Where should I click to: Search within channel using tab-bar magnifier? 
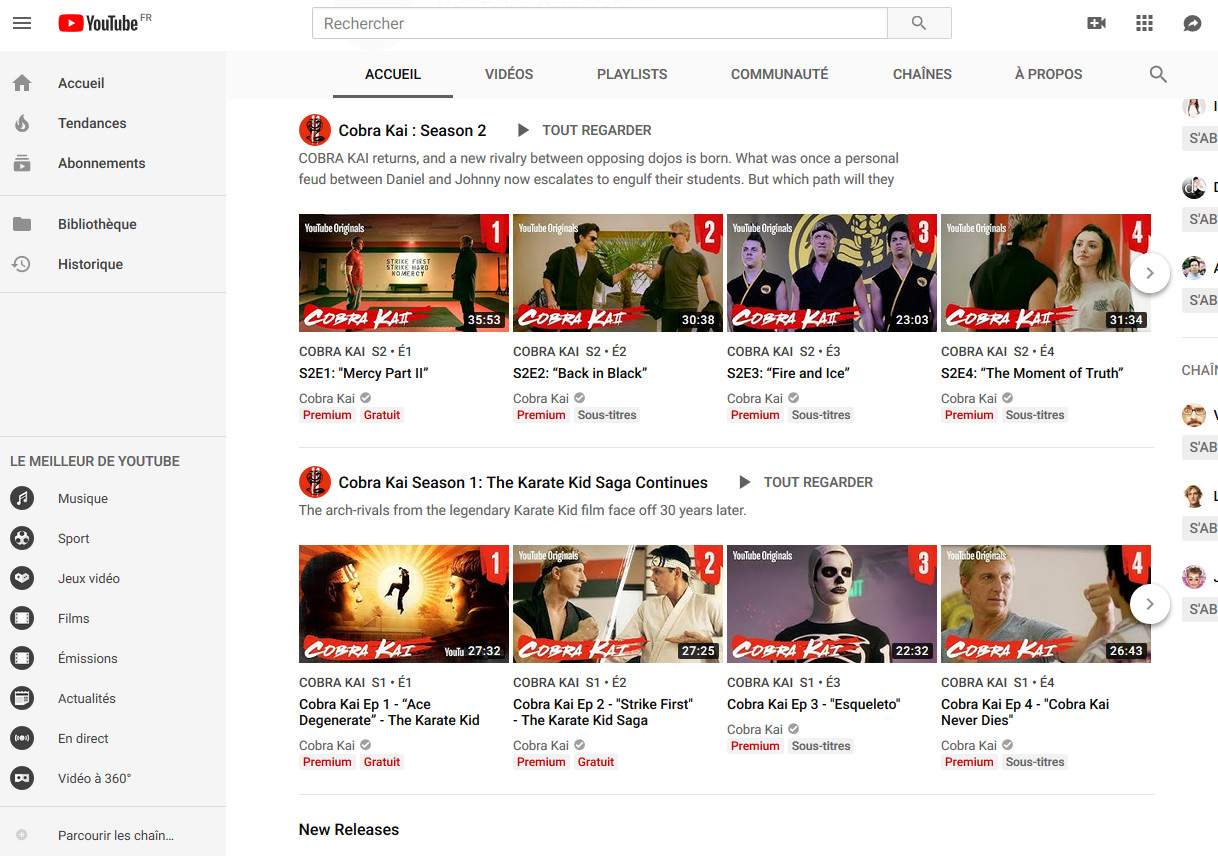pos(1158,74)
